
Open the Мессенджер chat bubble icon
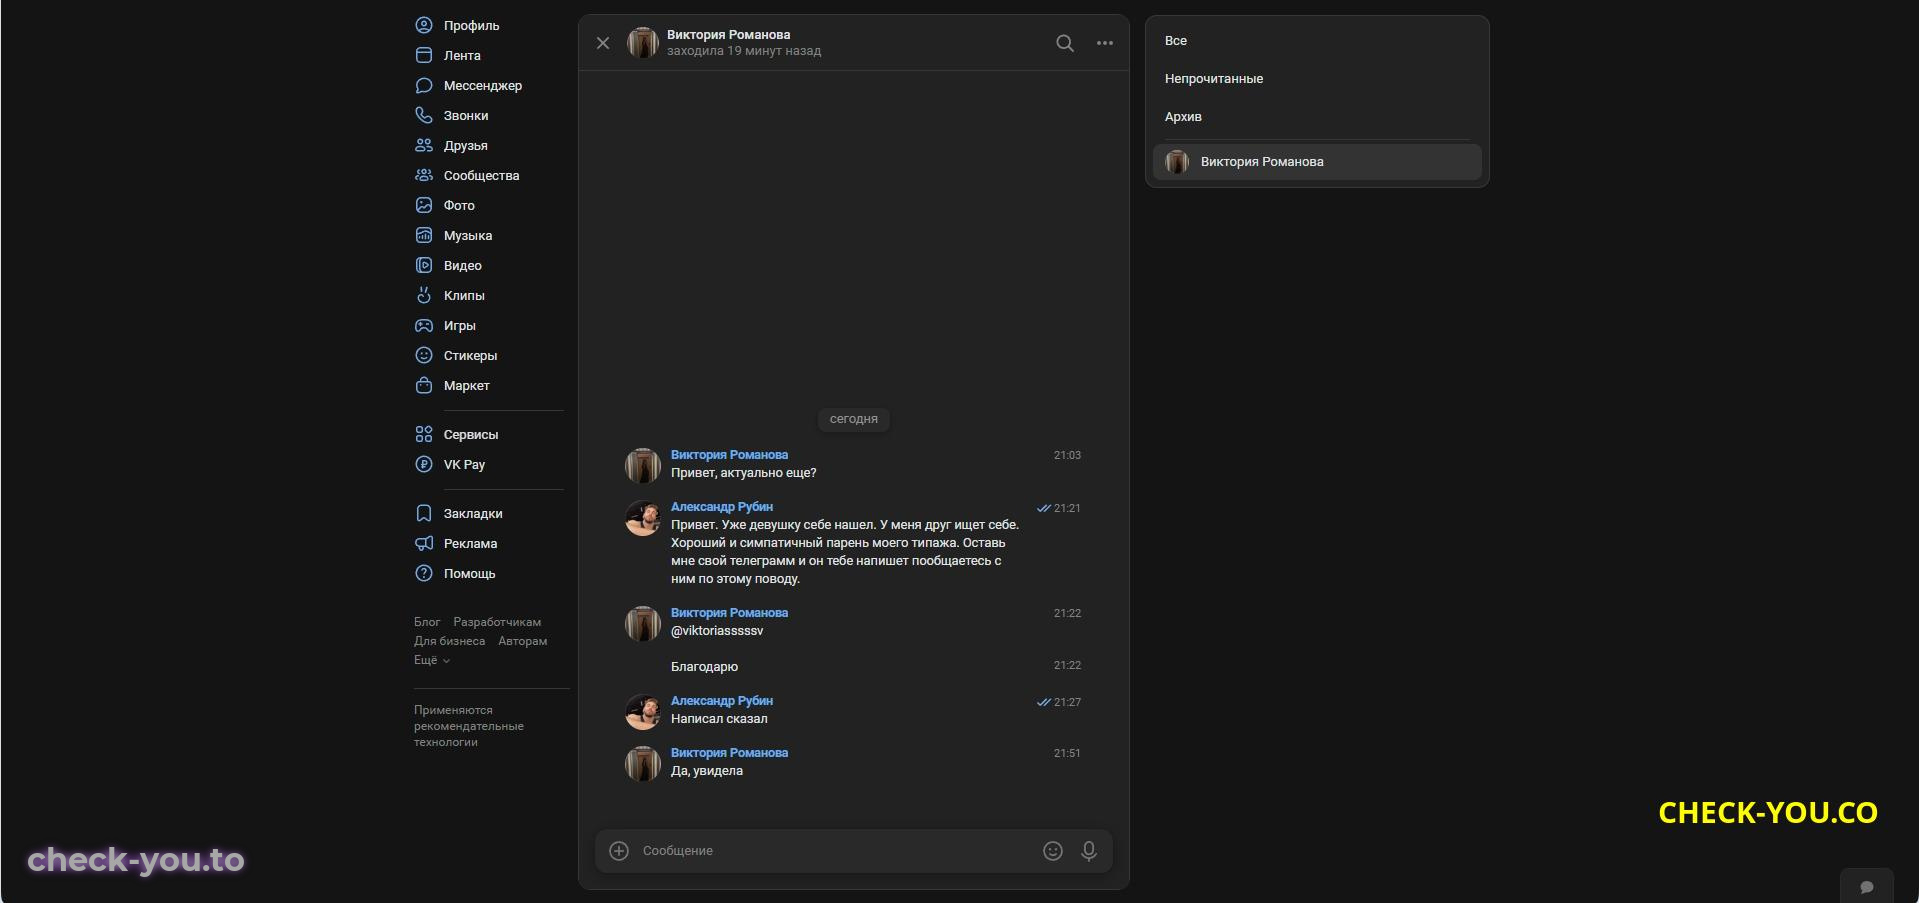[x=424, y=85]
